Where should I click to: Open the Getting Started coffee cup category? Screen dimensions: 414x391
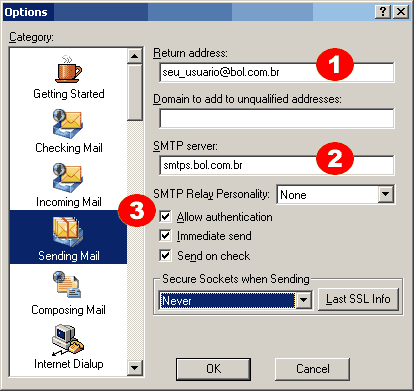click(x=68, y=69)
